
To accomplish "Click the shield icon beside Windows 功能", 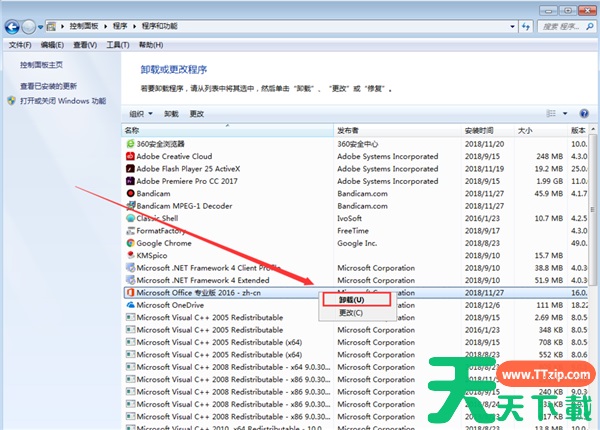I will (x=11, y=101).
